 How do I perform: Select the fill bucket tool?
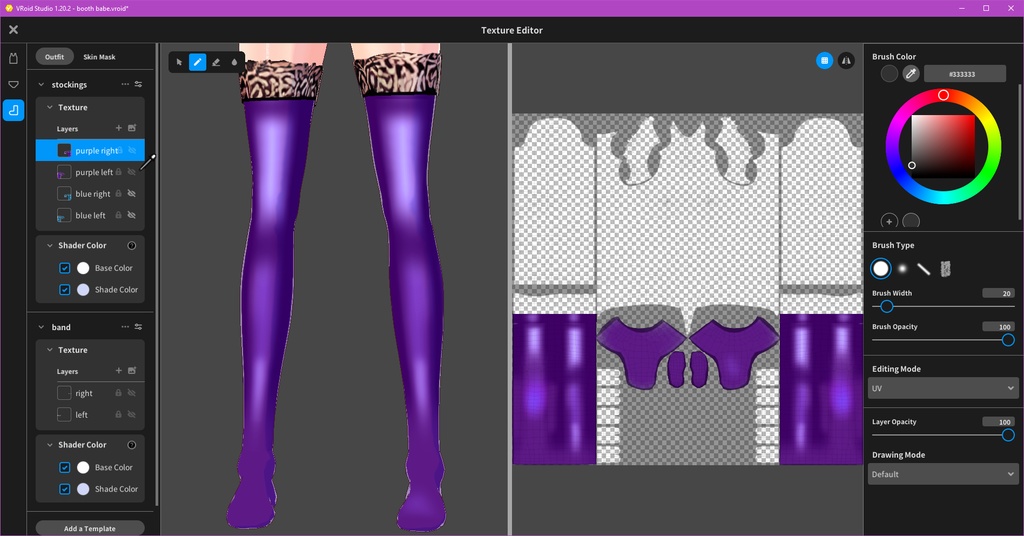click(x=234, y=62)
